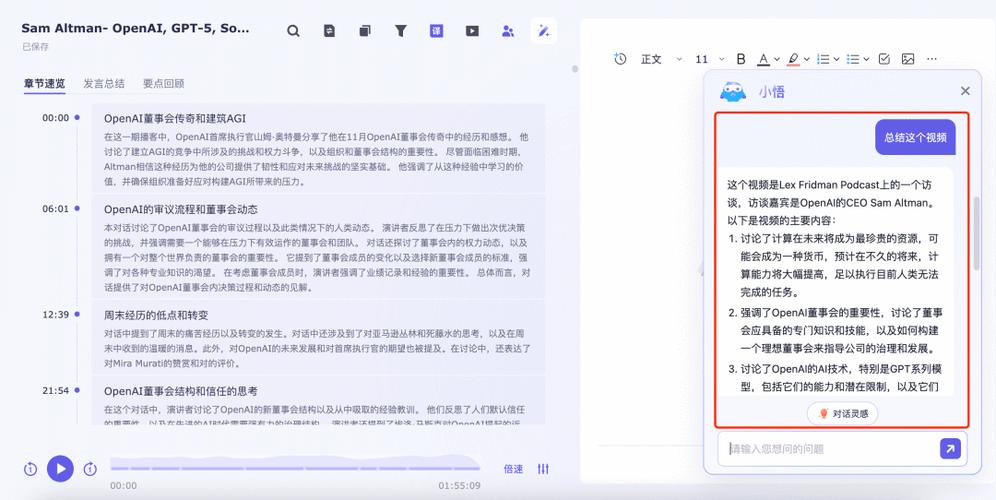Toggle bold formatting in editor toolbar
996x500 pixels.
(741, 59)
